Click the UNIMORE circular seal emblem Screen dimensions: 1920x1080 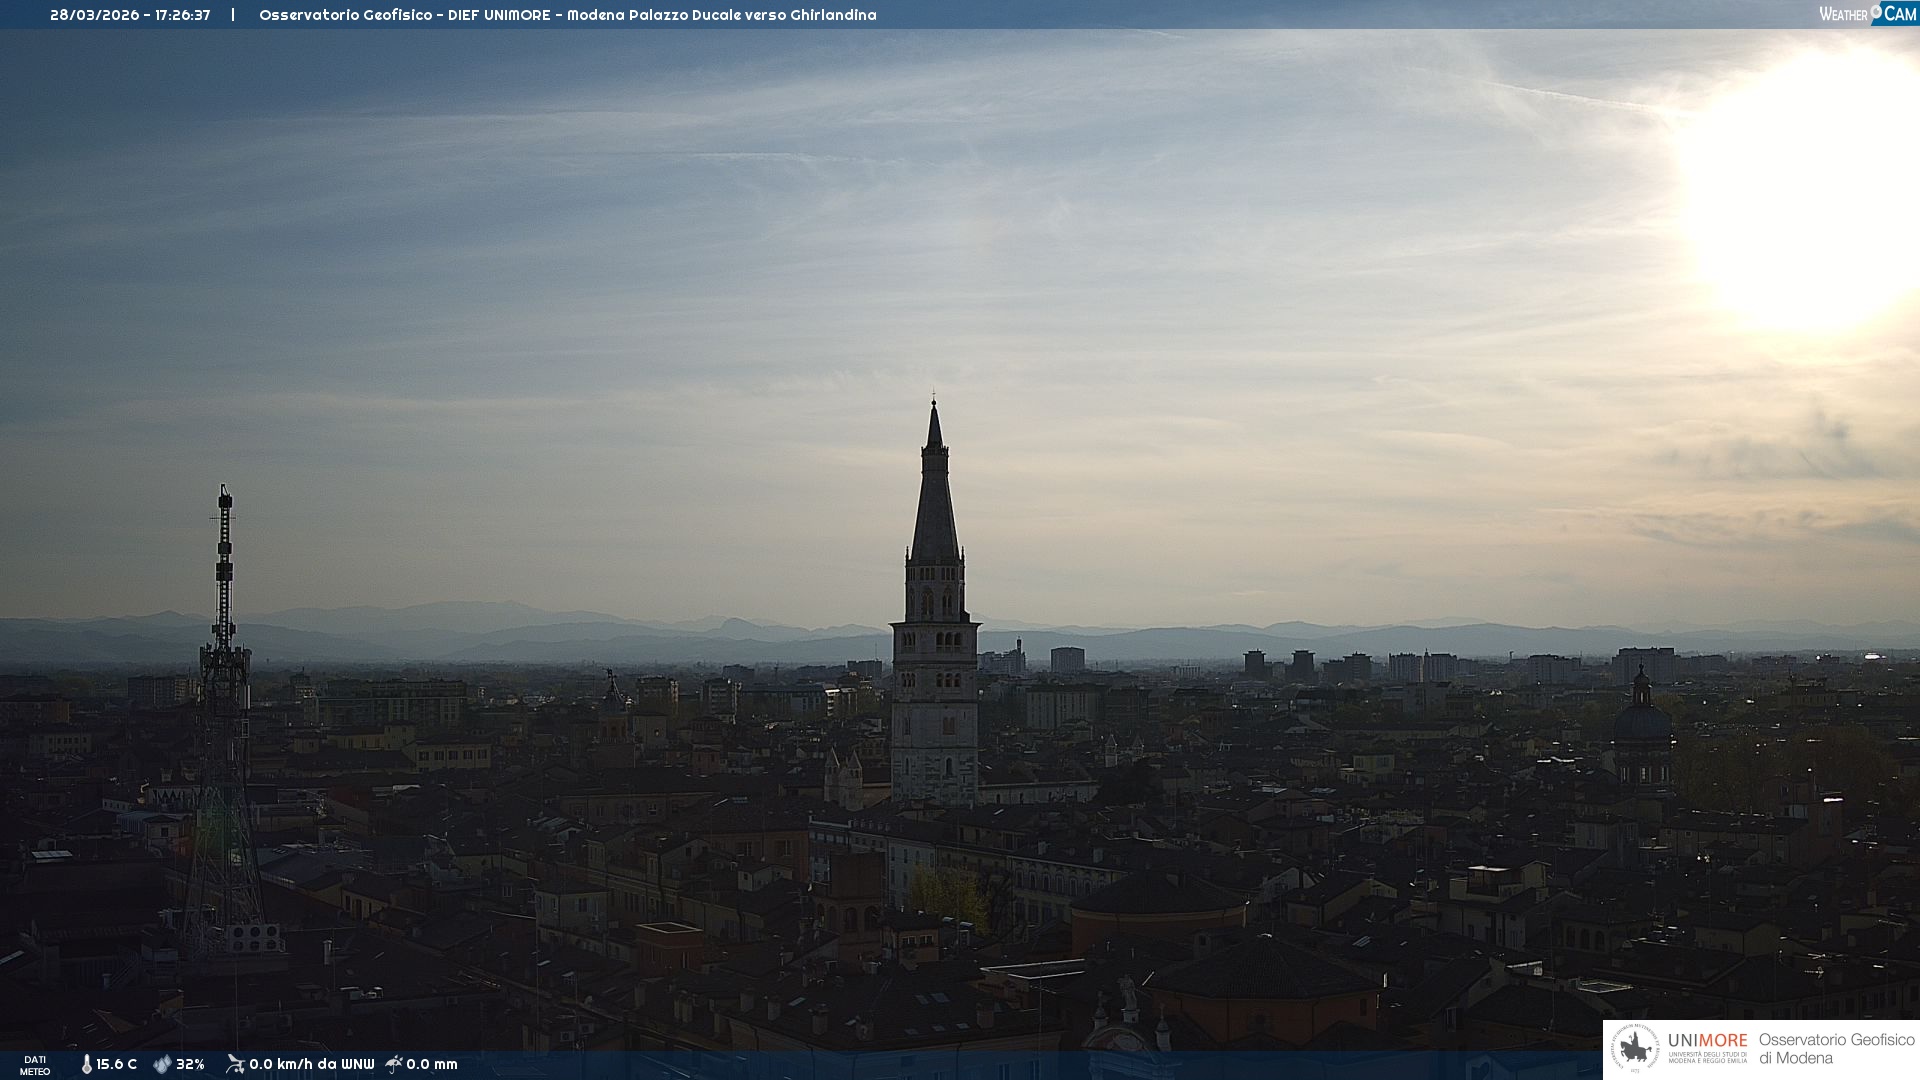[x=1635, y=1049]
